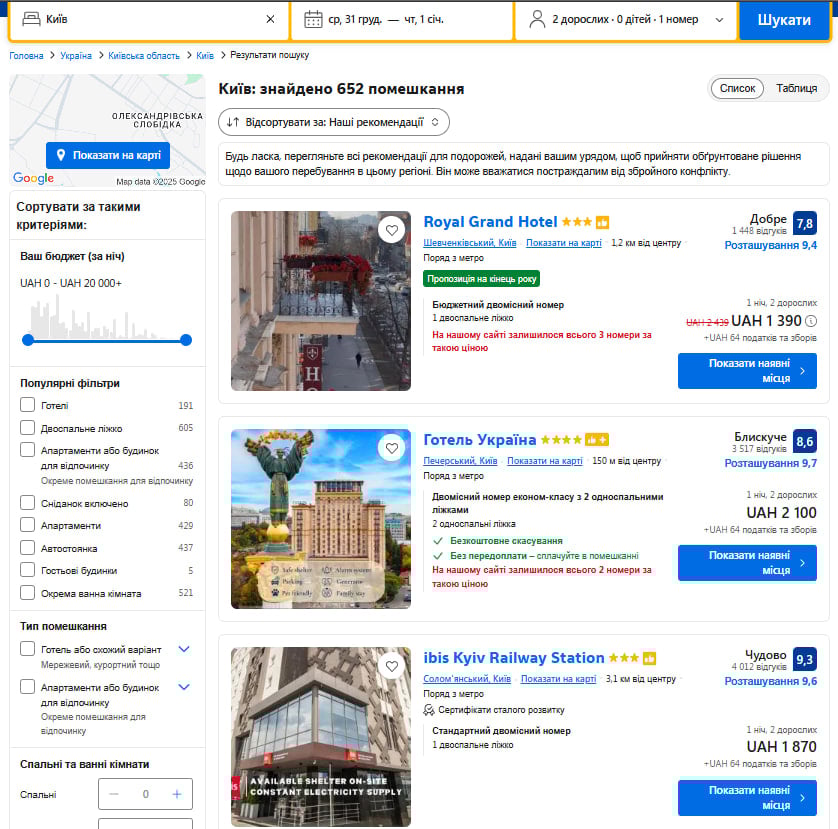
Task: Add Готель Україна to favorites via heart
Action: (x=392, y=448)
